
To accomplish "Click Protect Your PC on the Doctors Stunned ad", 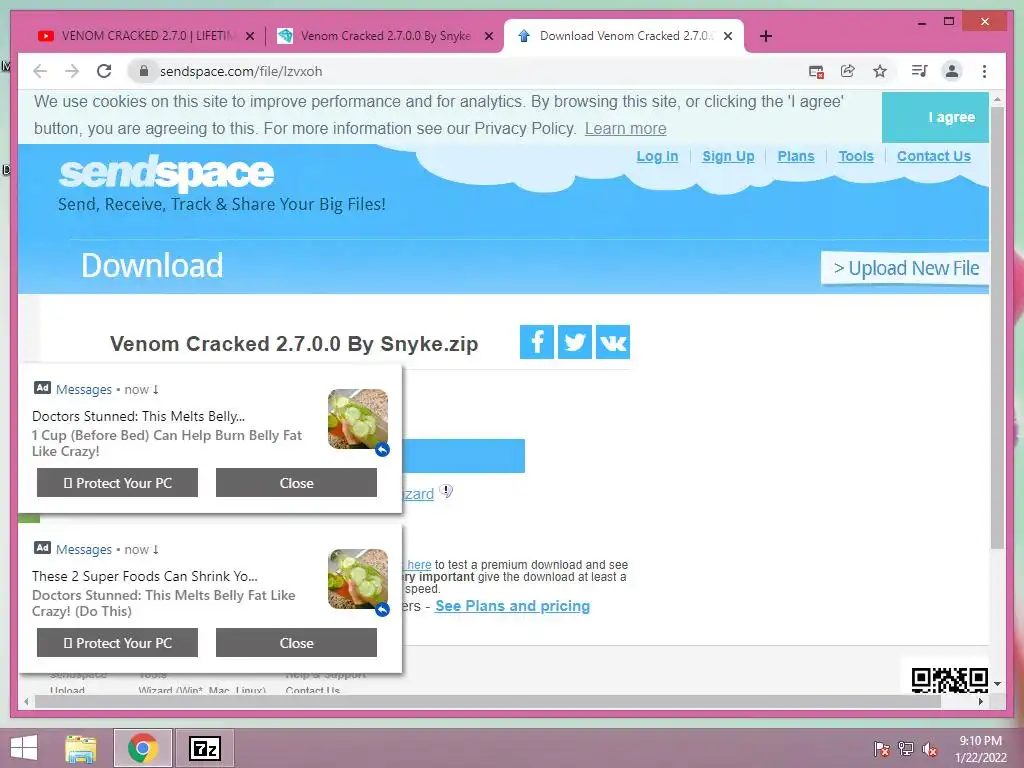I will [118, 483].
